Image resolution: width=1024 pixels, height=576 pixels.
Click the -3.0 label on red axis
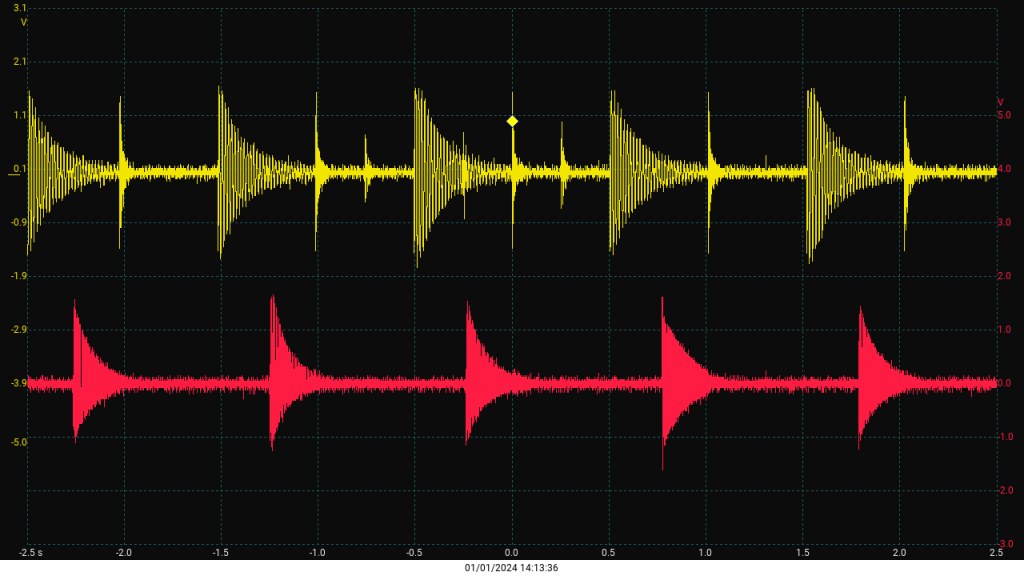tap(1005, 544)
